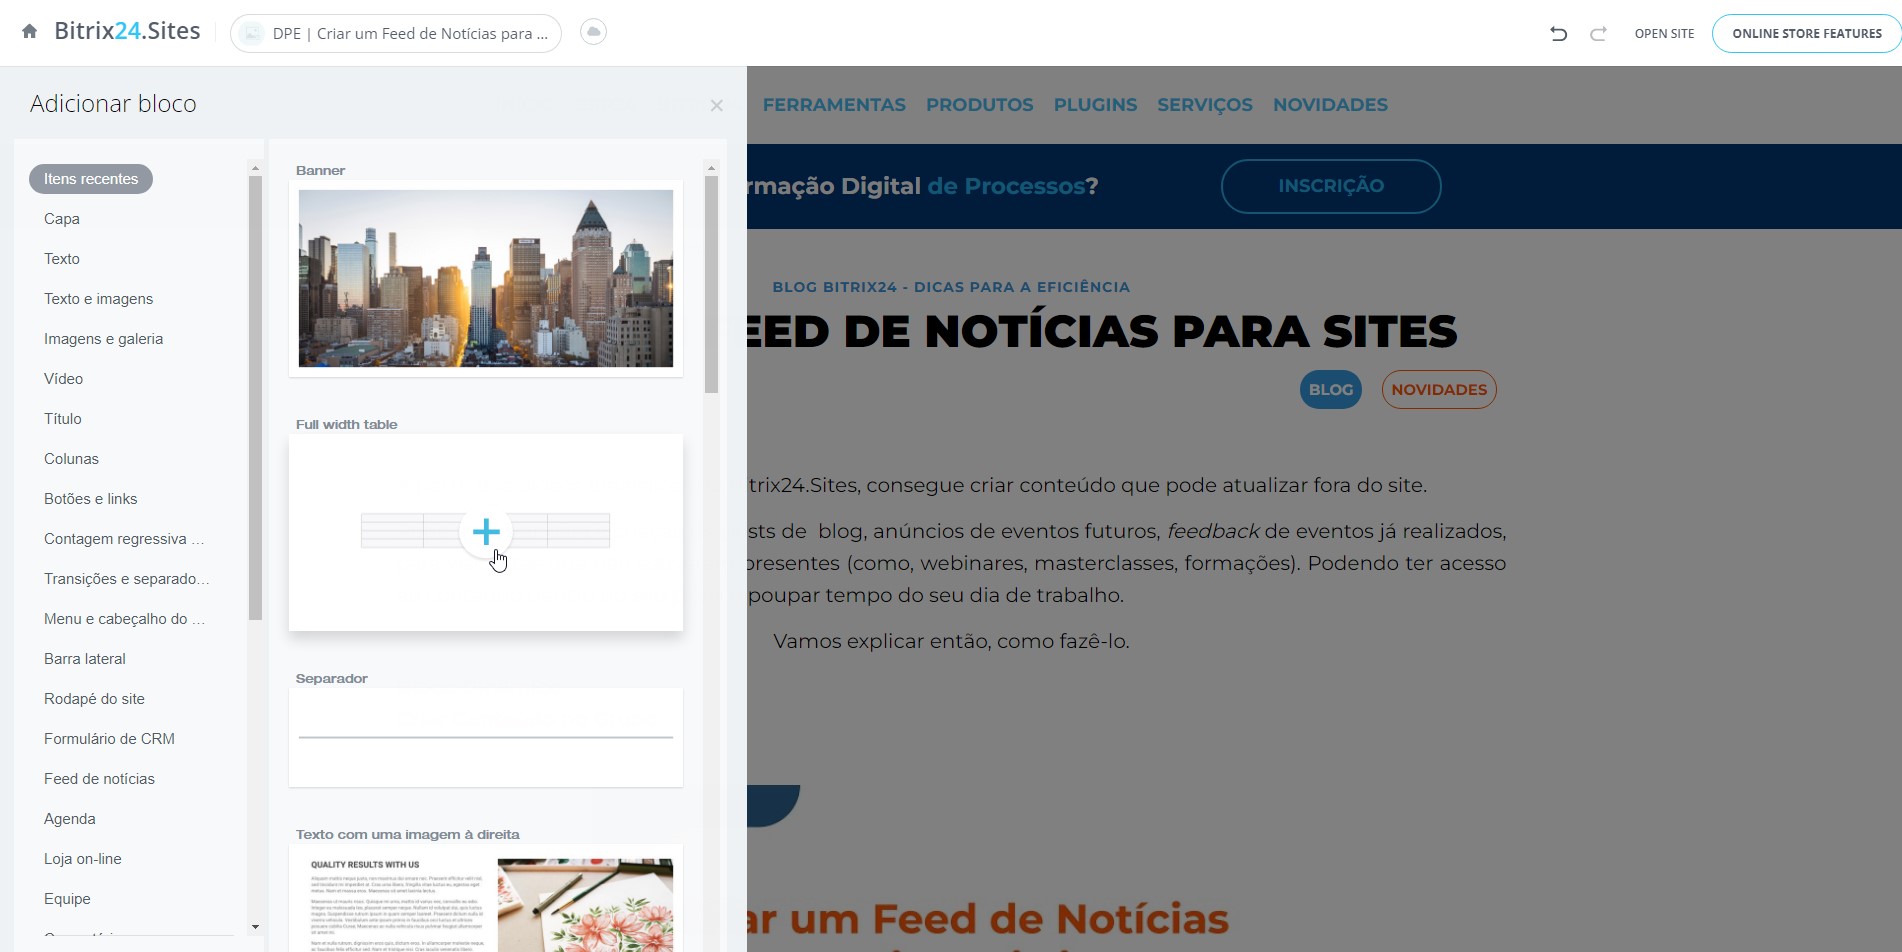Click the BLOG tag pill

[x=1331, y=390]
